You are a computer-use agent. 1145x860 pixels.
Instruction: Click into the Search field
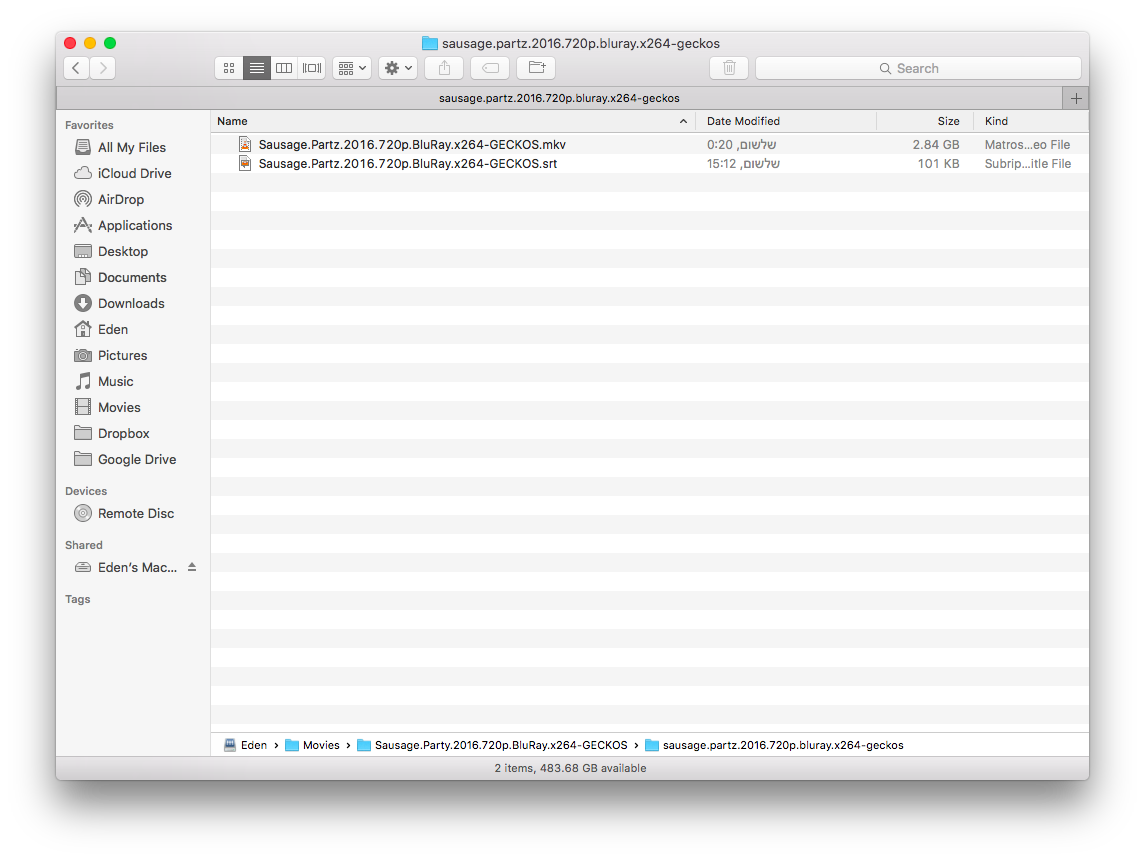click(918, 68)
